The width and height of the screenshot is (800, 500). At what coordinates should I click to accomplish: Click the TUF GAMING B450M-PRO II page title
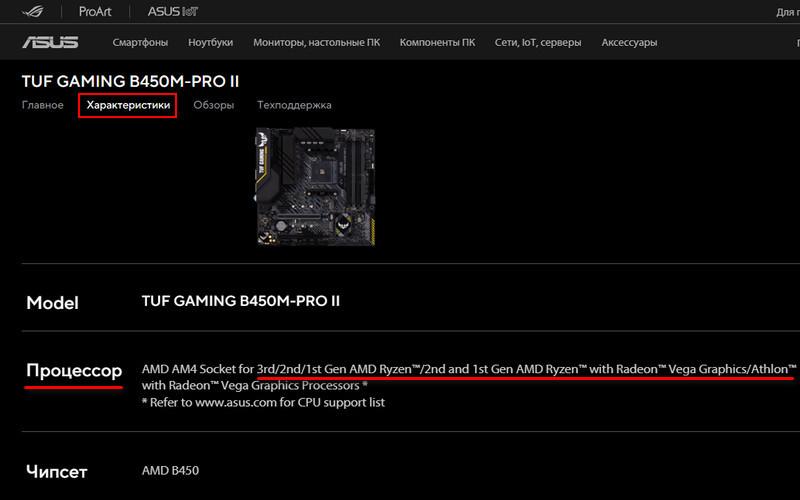130,82
